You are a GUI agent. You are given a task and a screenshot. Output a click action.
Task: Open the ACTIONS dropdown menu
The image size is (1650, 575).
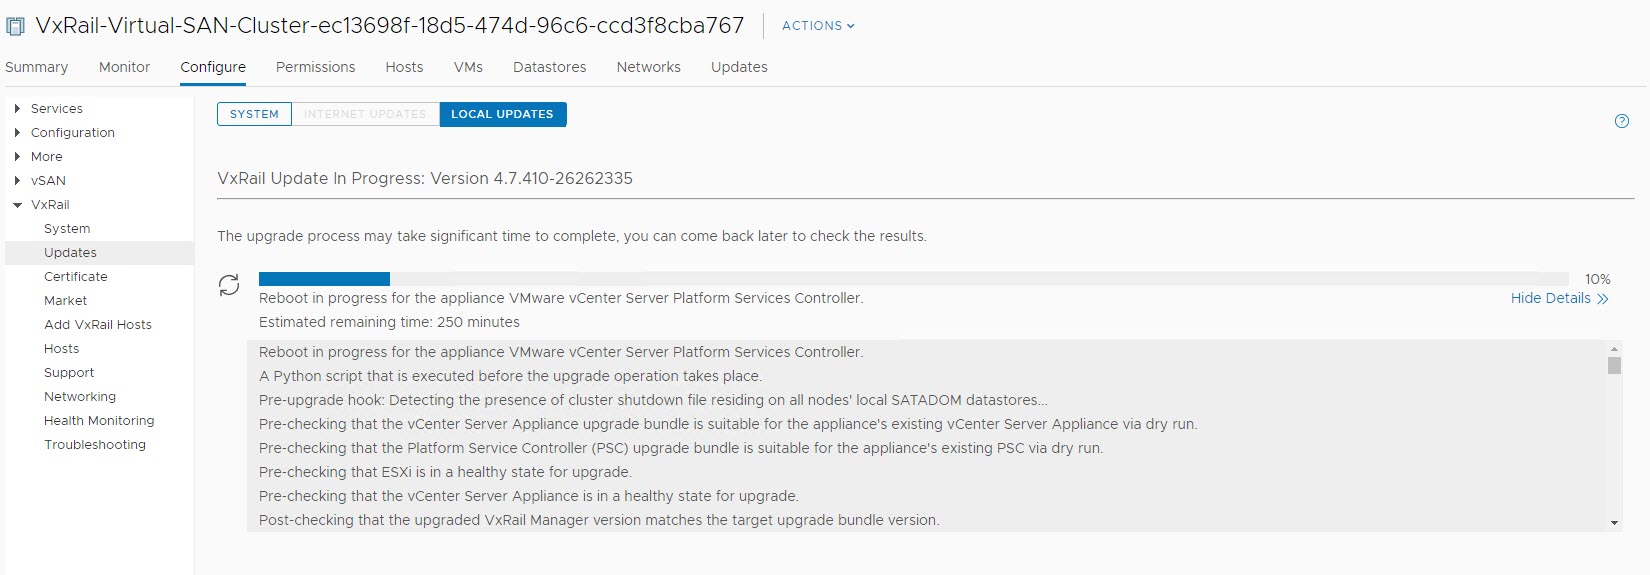click(x=818, y=26)
